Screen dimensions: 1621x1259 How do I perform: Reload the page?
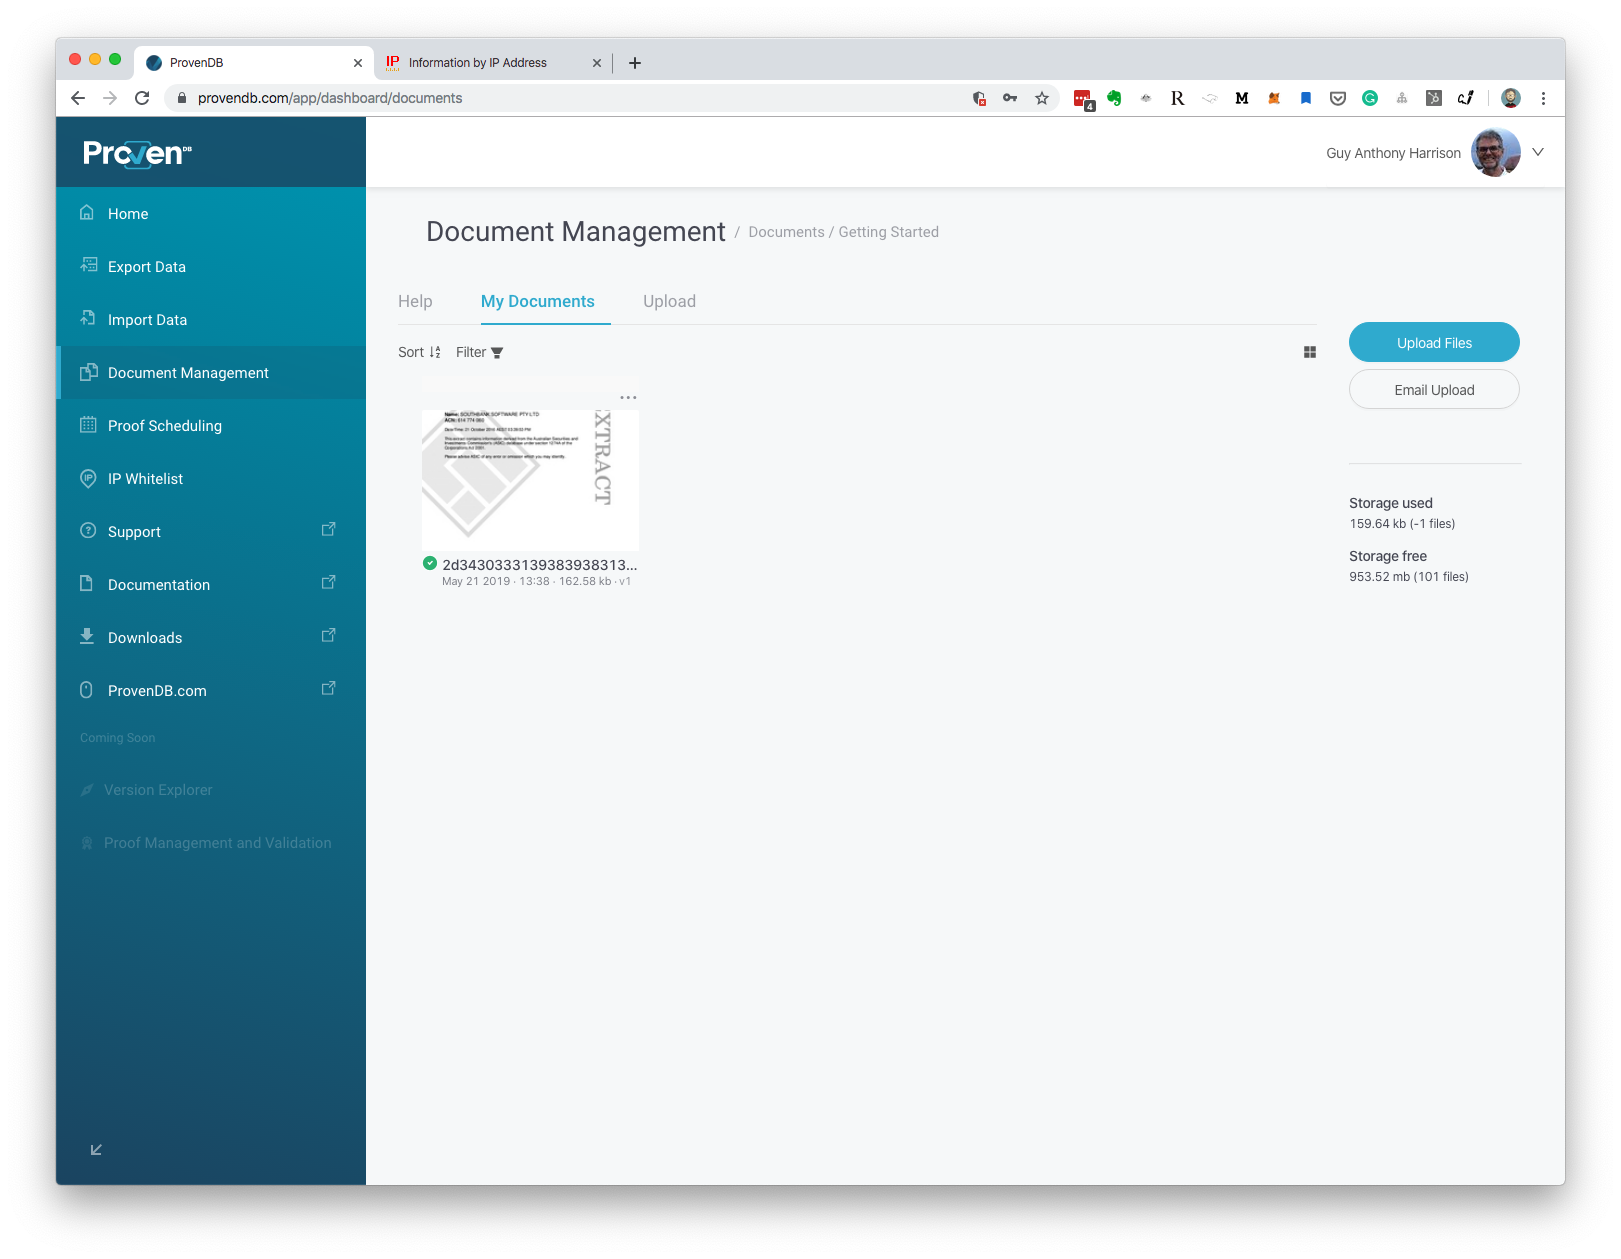pos(142,98)
